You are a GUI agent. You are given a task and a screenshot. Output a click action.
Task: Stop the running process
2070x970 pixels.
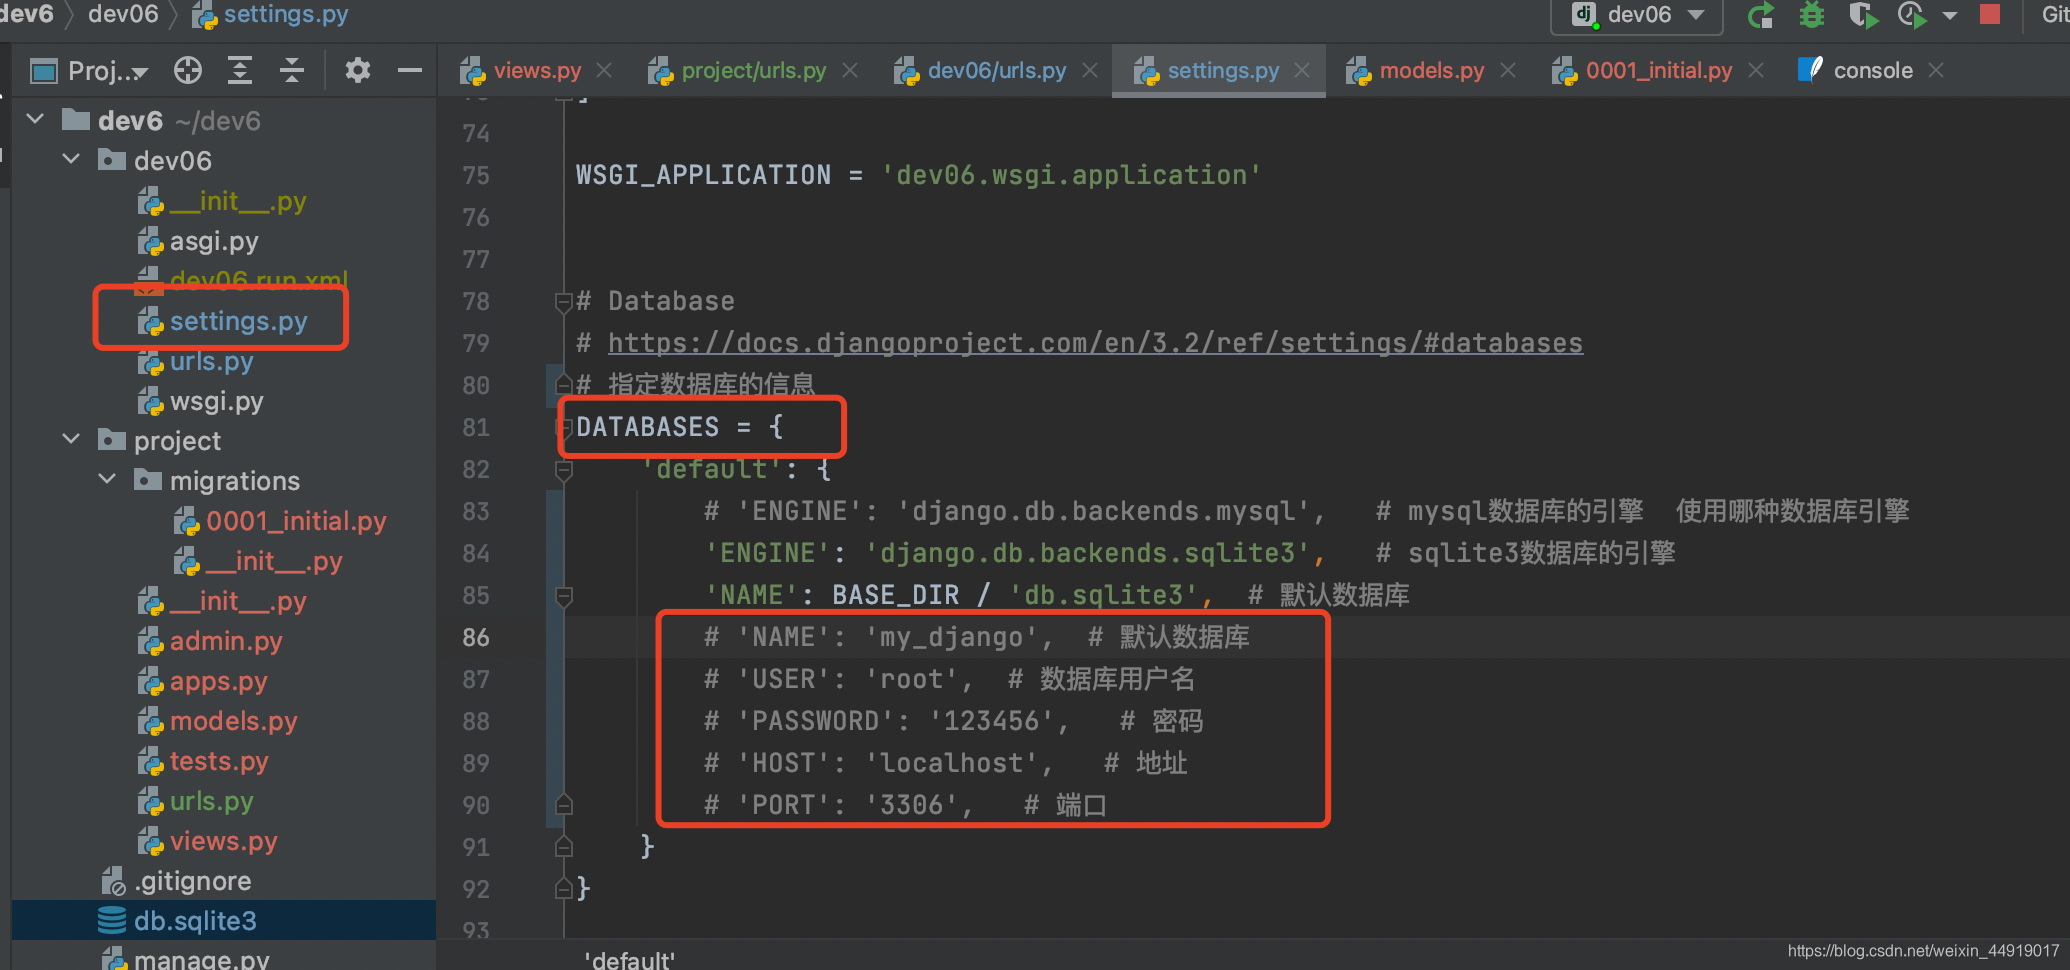click(1990, 14)
